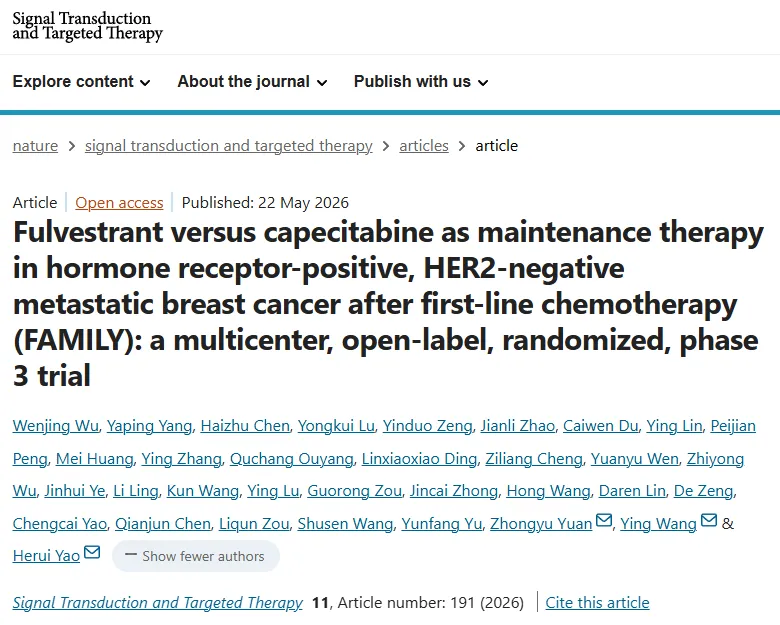Open the About the journal dropdown
780x625 pixels.
coord(252,82)
